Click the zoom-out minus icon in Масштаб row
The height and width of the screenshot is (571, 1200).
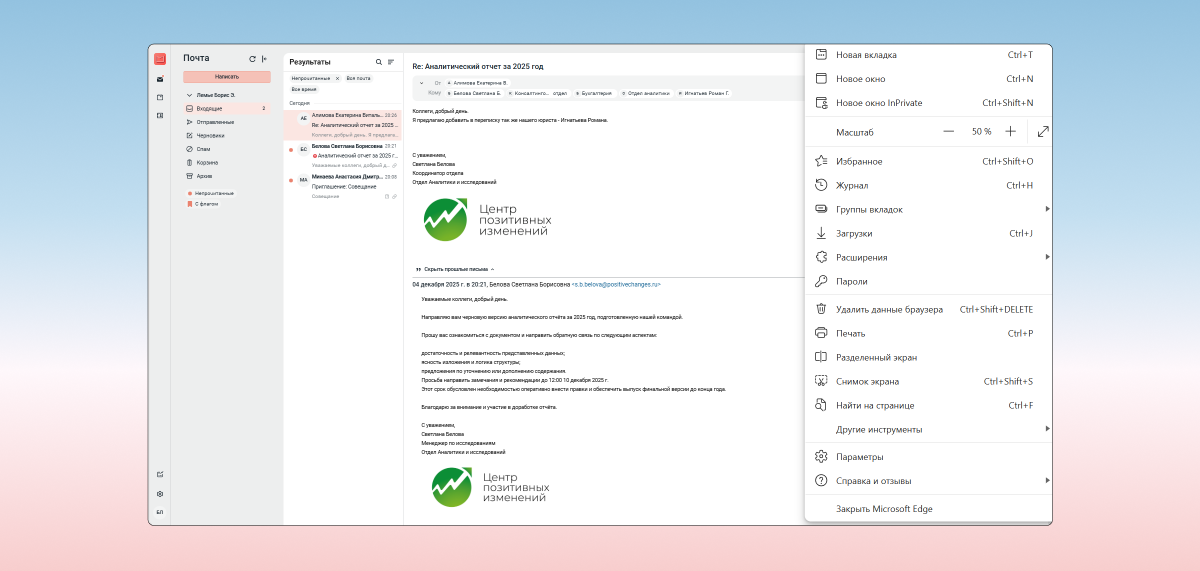coord(948,131)
